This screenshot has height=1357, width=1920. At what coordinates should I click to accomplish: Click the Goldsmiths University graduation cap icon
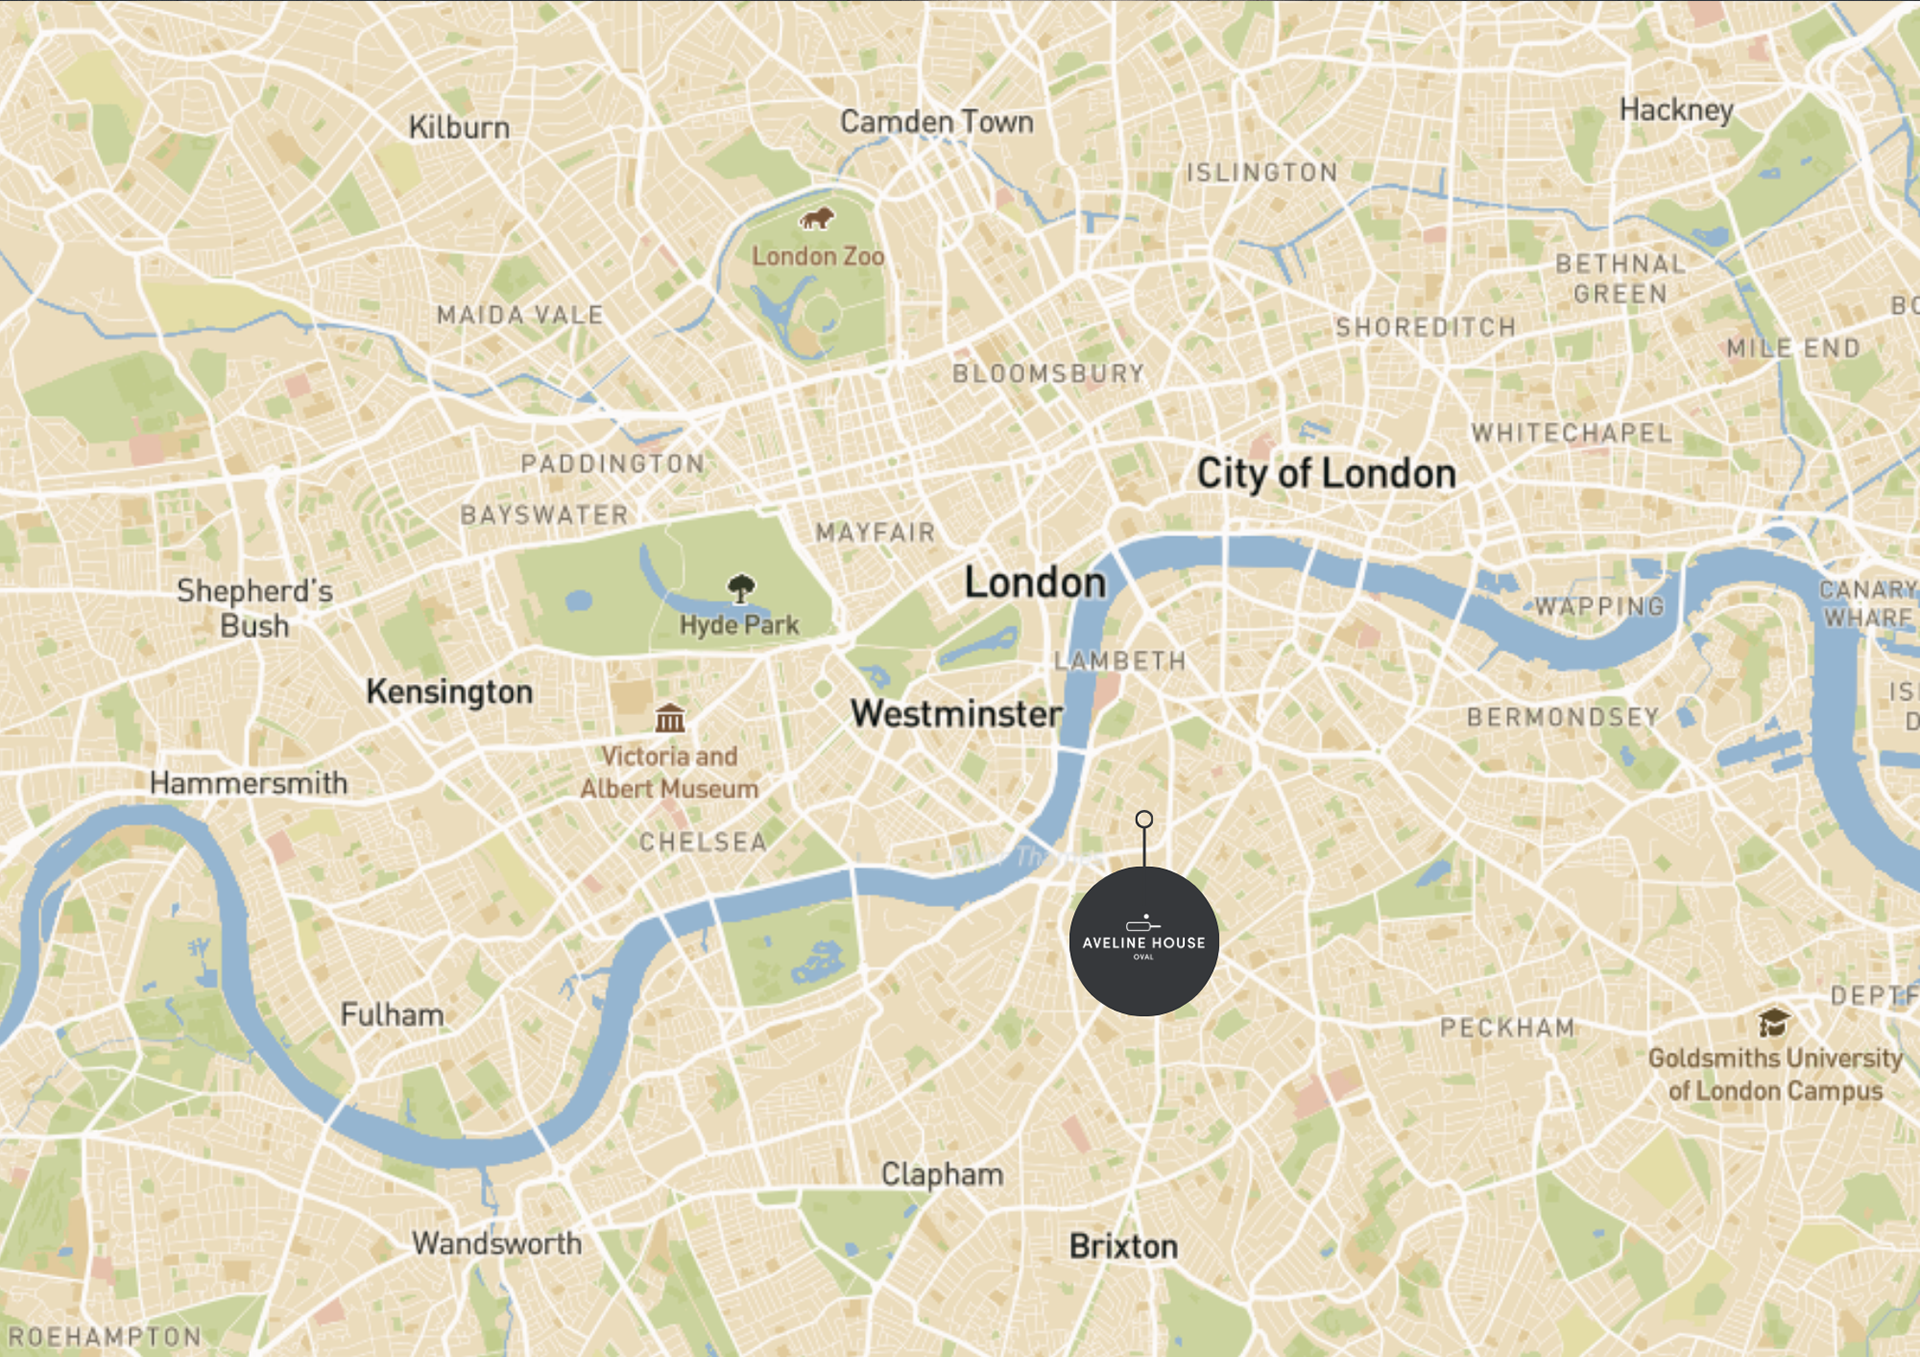1773,1023
